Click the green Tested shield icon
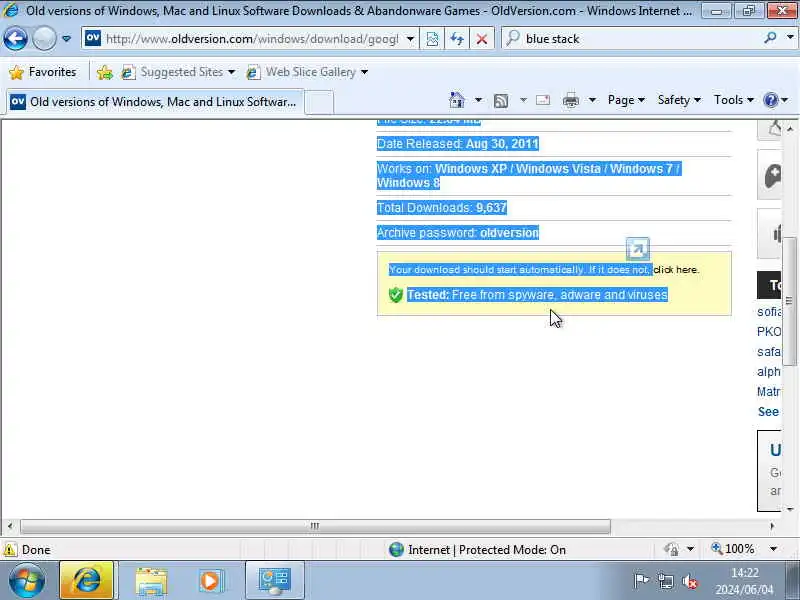The width and height of the screenshot is (800, 600). click(396, 294)
